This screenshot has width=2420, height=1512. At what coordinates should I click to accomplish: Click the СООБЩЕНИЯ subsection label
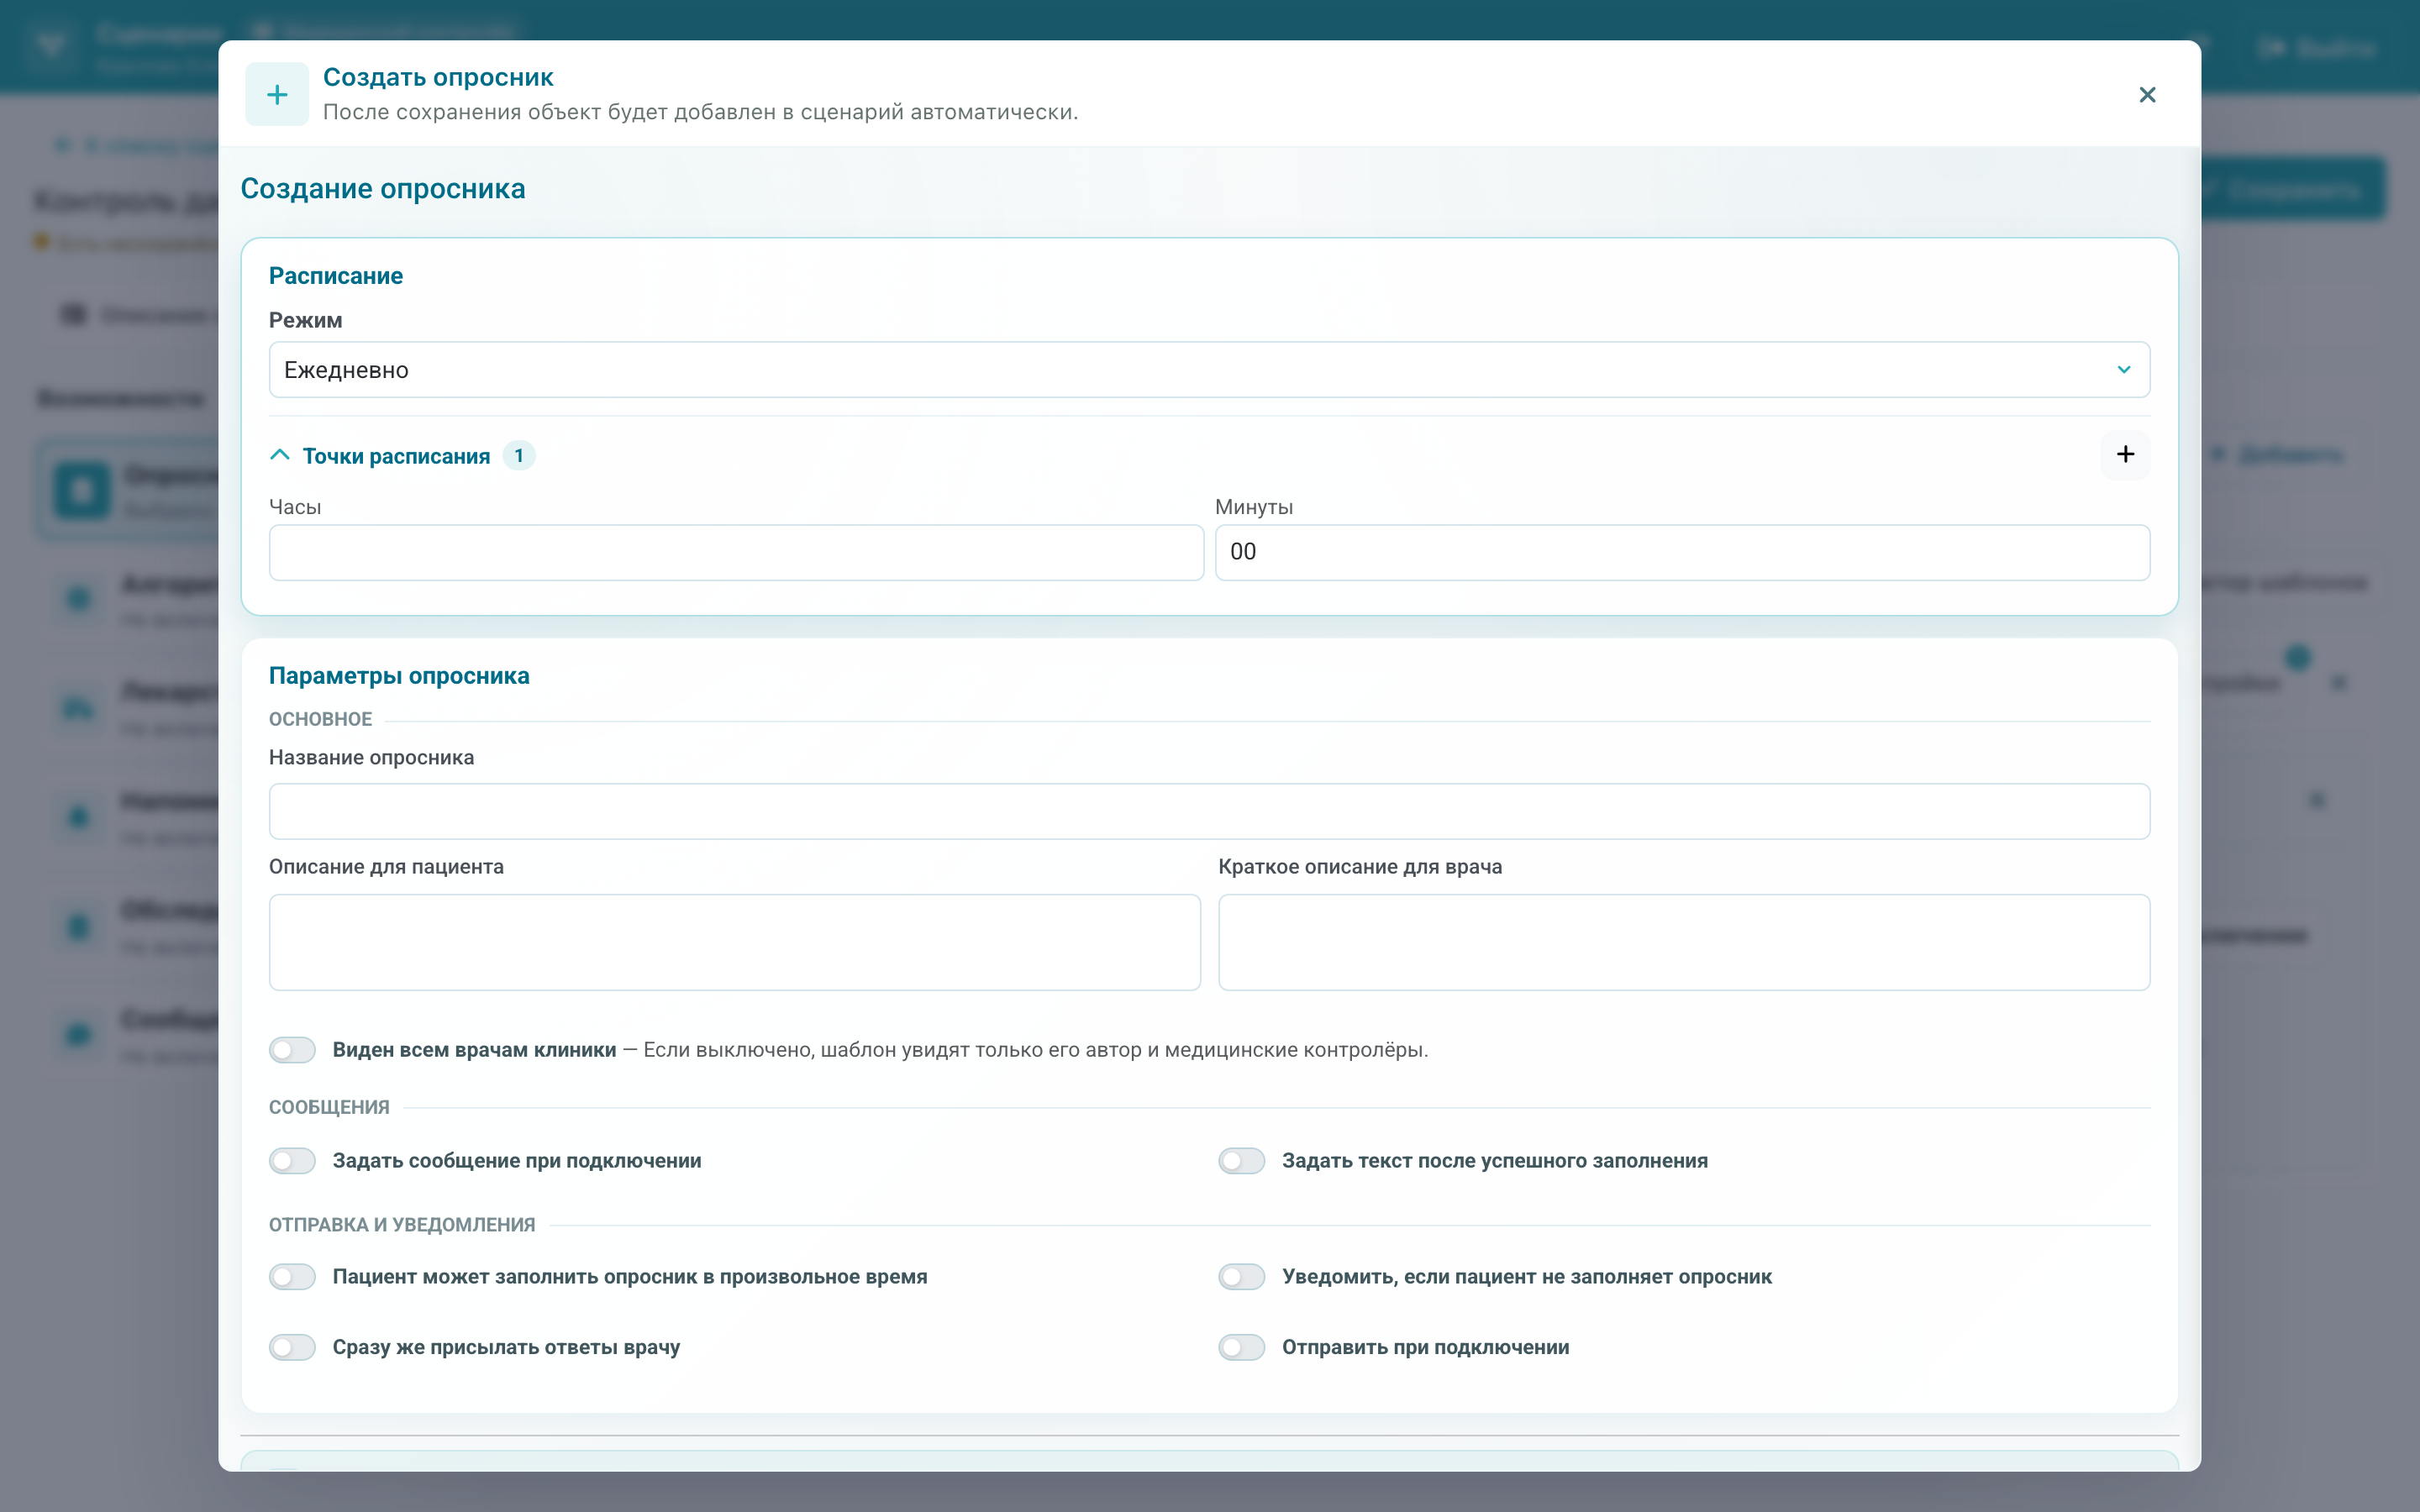click(329, 1107)
